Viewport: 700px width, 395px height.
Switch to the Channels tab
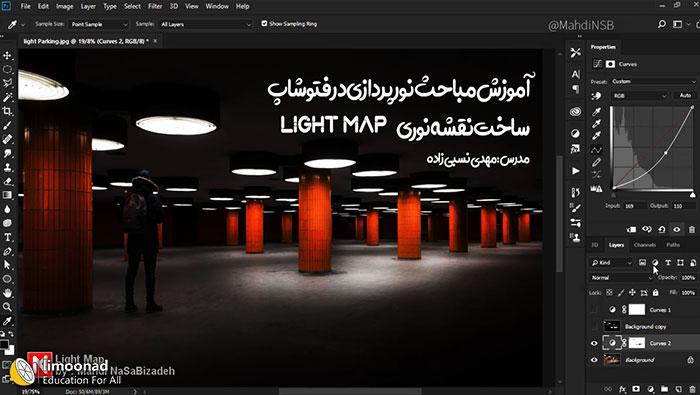[645, 245]
